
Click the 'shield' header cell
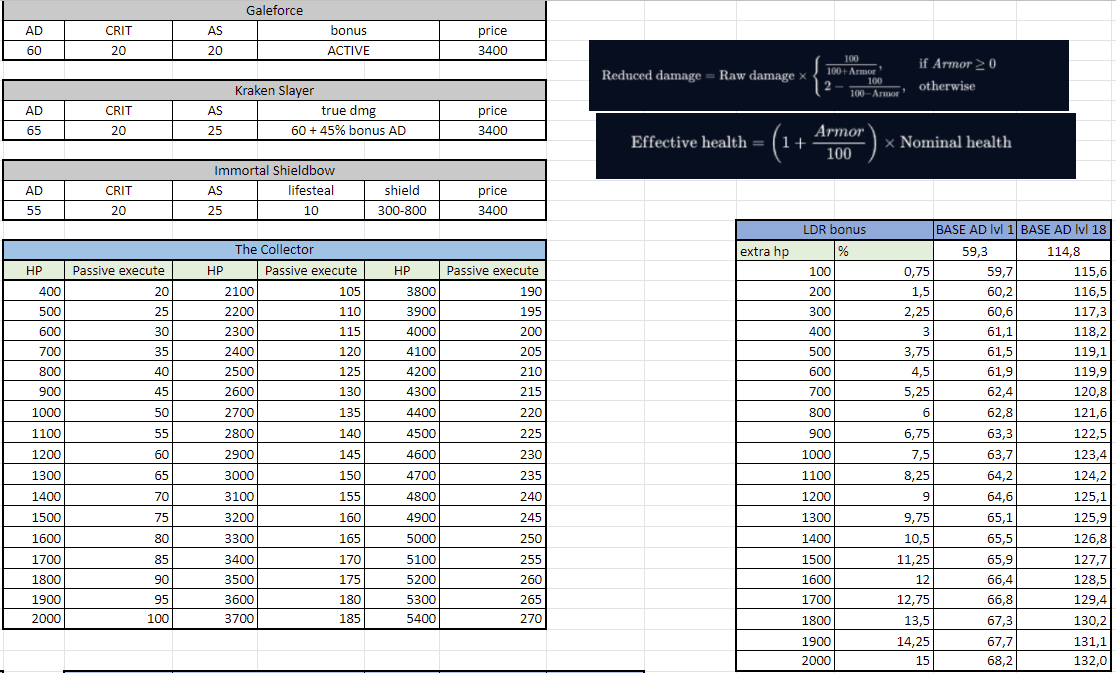click(x=401, y=190)
